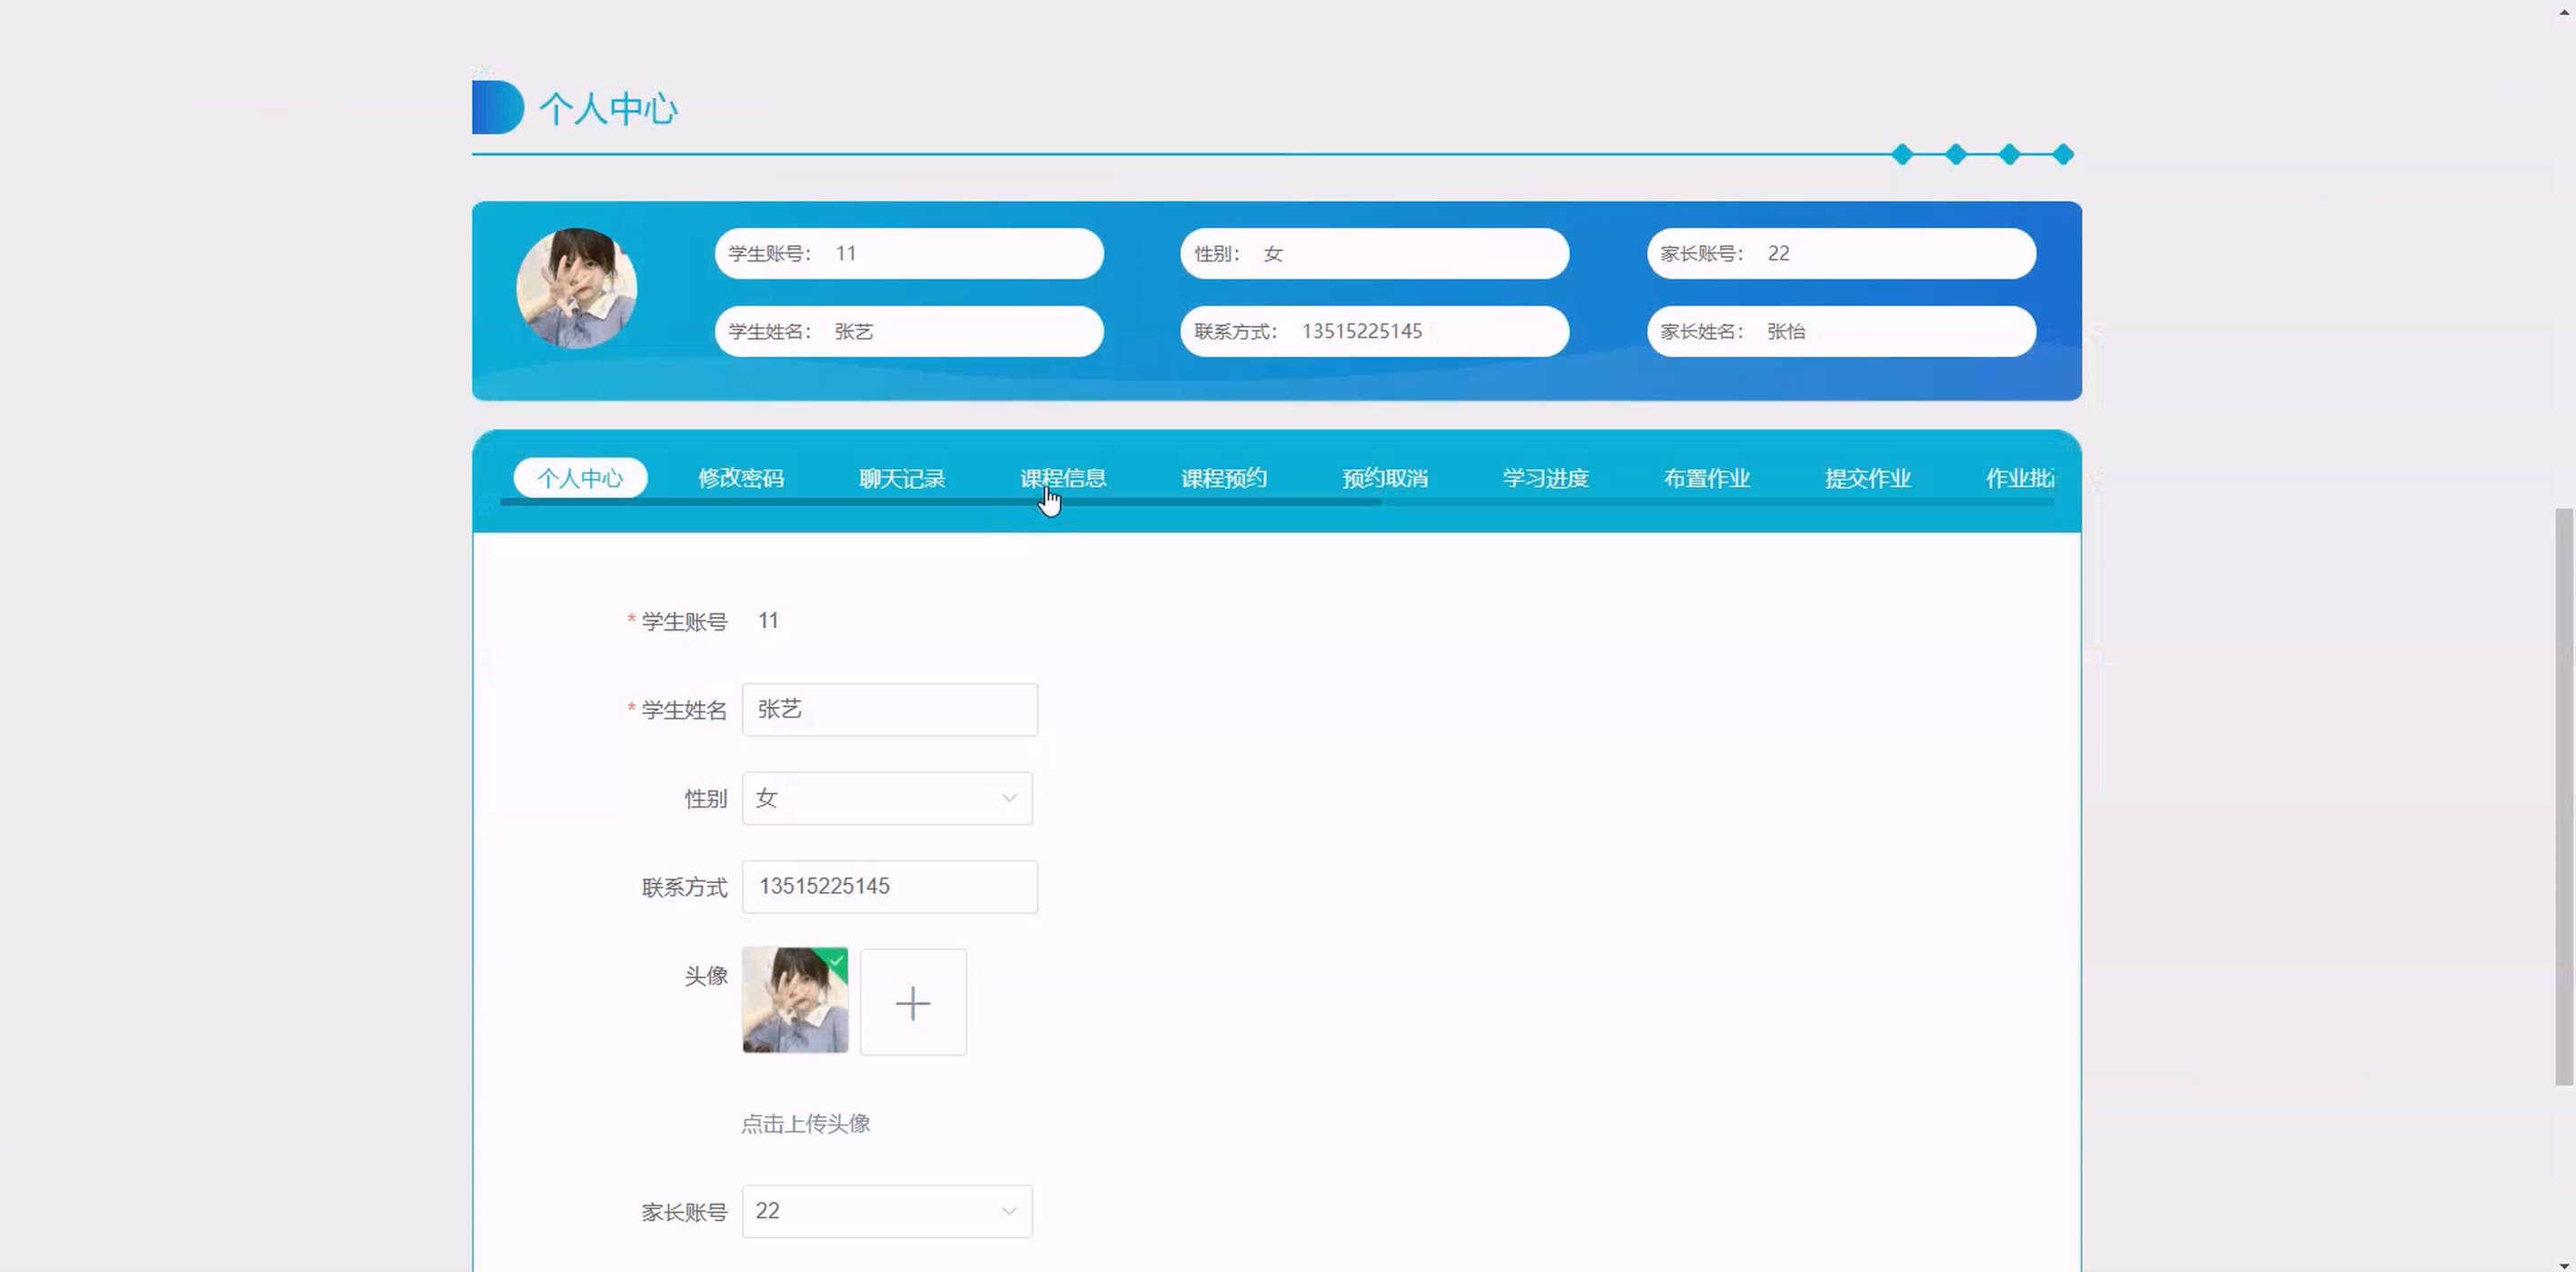Open the 预约取消 tab
The image size is (2576, 1272).
coord(1385,478)
